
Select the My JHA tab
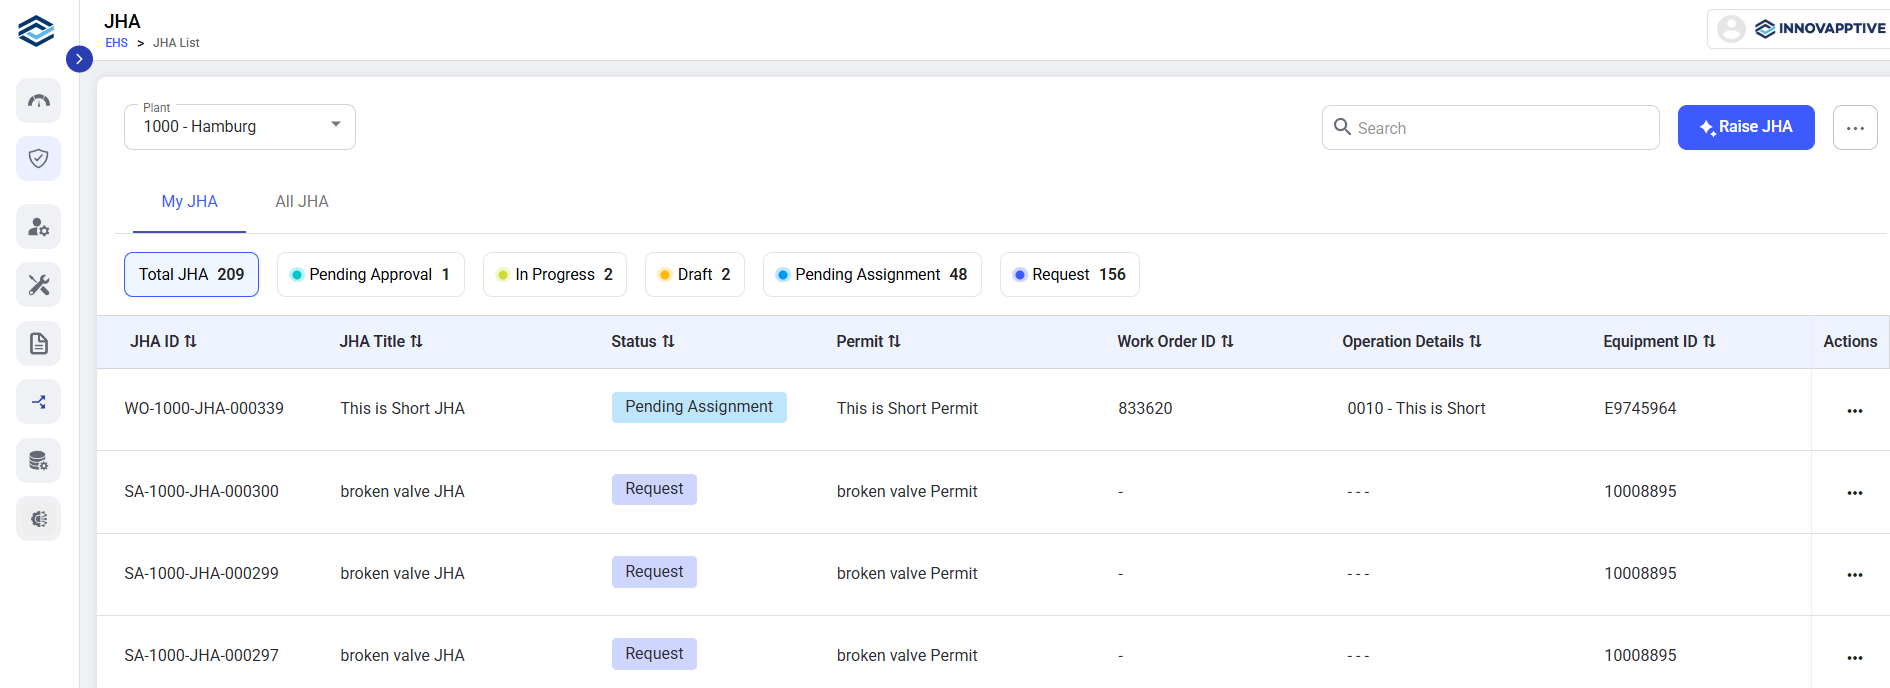[x=190, y=202]
